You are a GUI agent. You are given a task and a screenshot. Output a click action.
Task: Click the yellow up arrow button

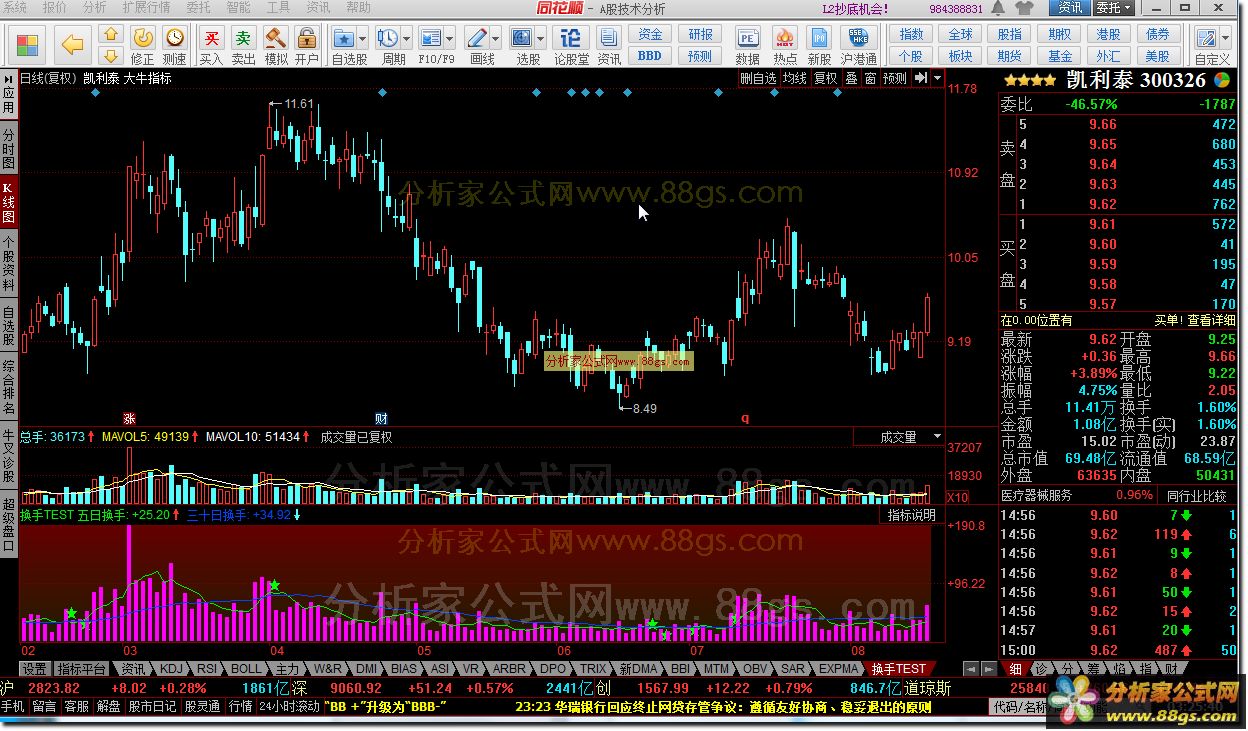pos(111,36)
